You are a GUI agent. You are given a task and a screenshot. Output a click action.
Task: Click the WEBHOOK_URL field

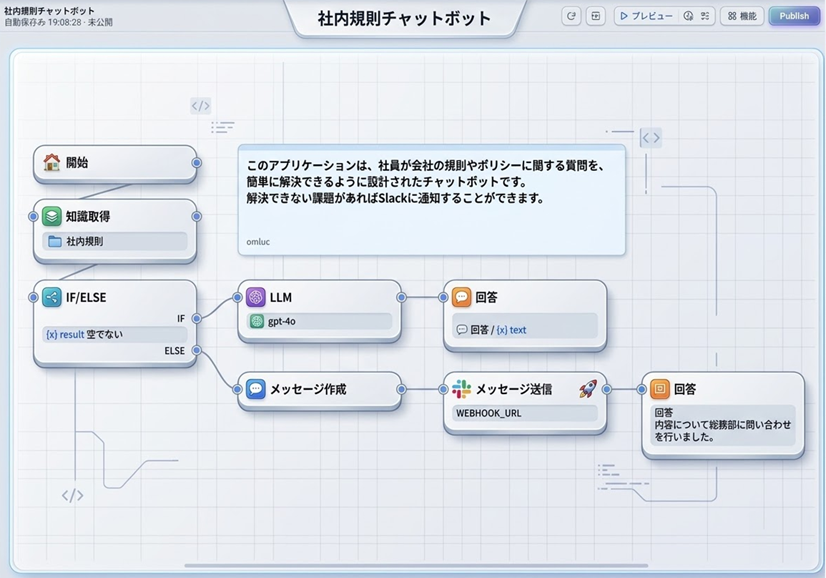tap(525, 413)
